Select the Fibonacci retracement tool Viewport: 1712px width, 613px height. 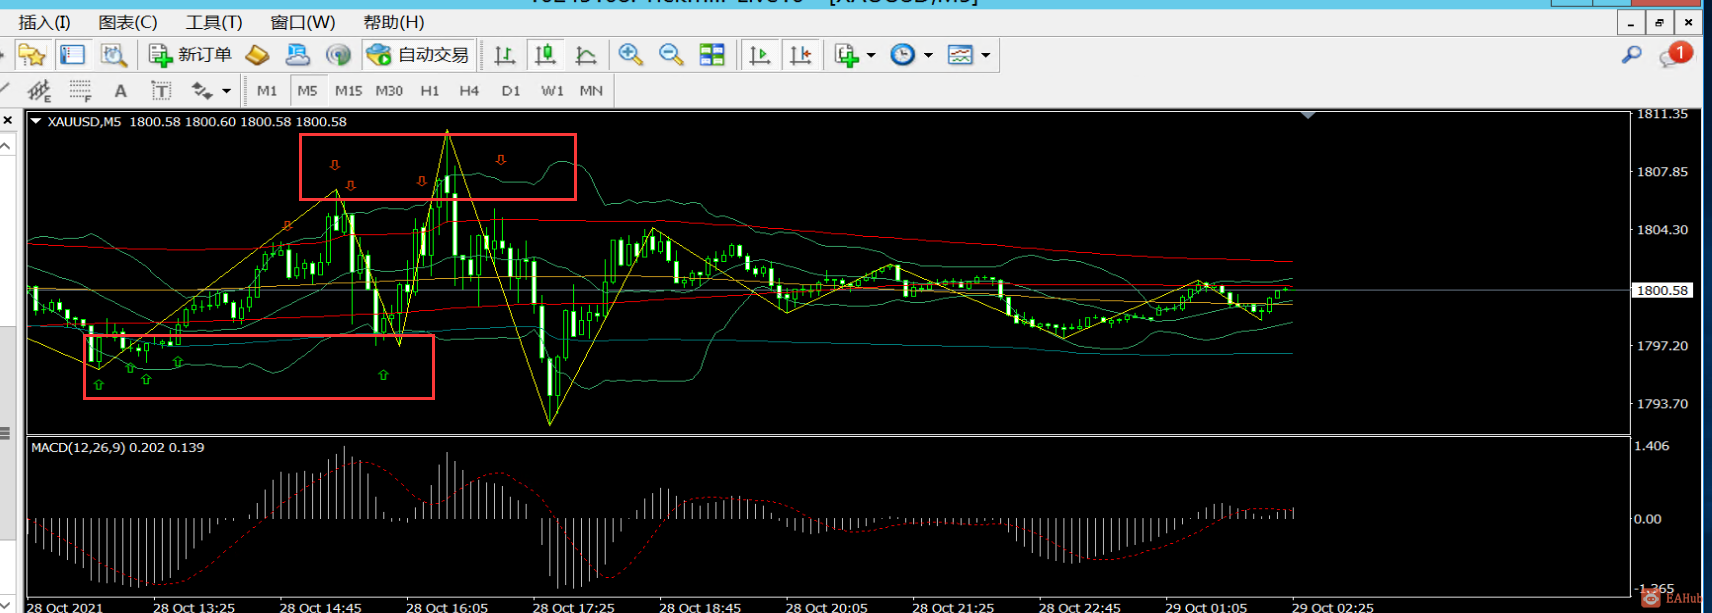point(80,91)
